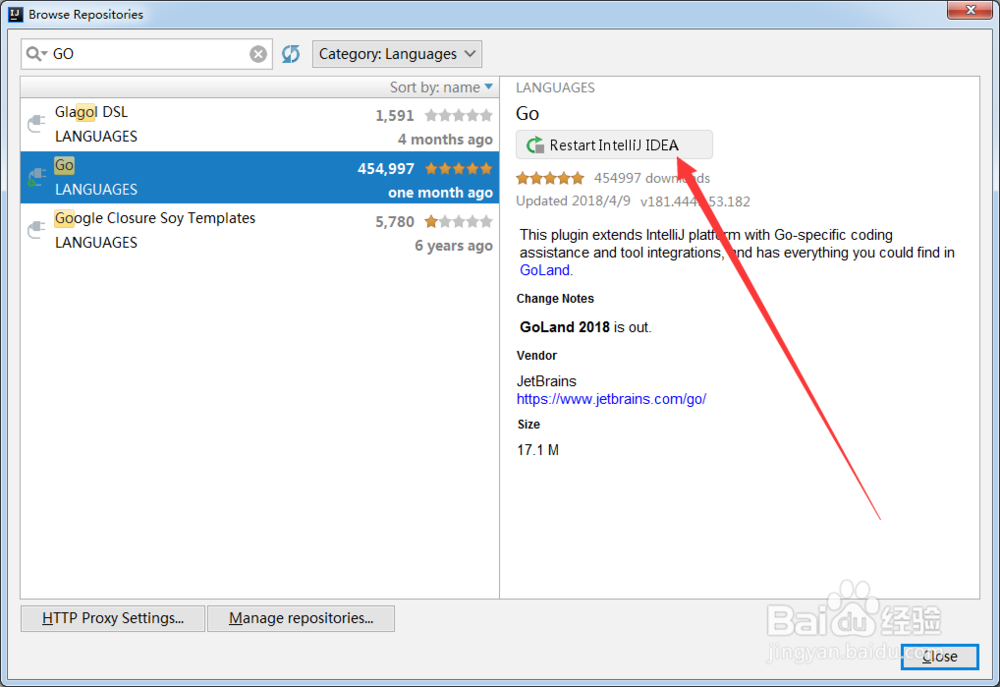Click the Close button
The image size is (1000, 687).
coord(939,656)
